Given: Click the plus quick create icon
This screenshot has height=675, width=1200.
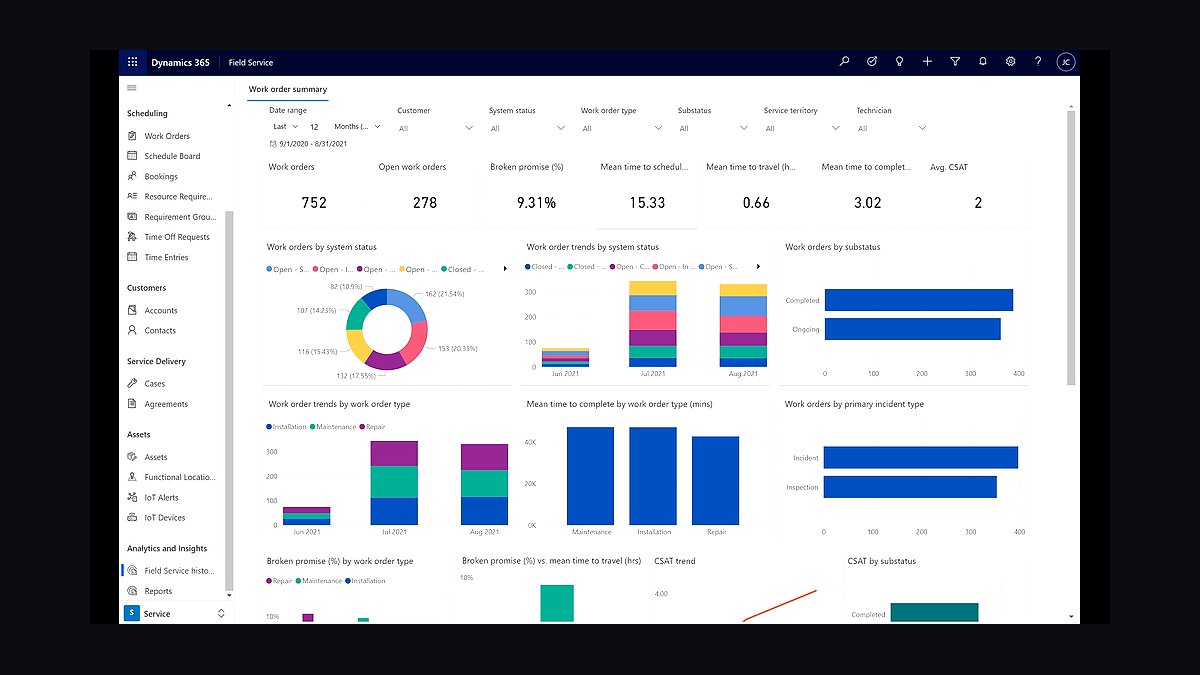Looking at the screenshot, I should (927, 62).
